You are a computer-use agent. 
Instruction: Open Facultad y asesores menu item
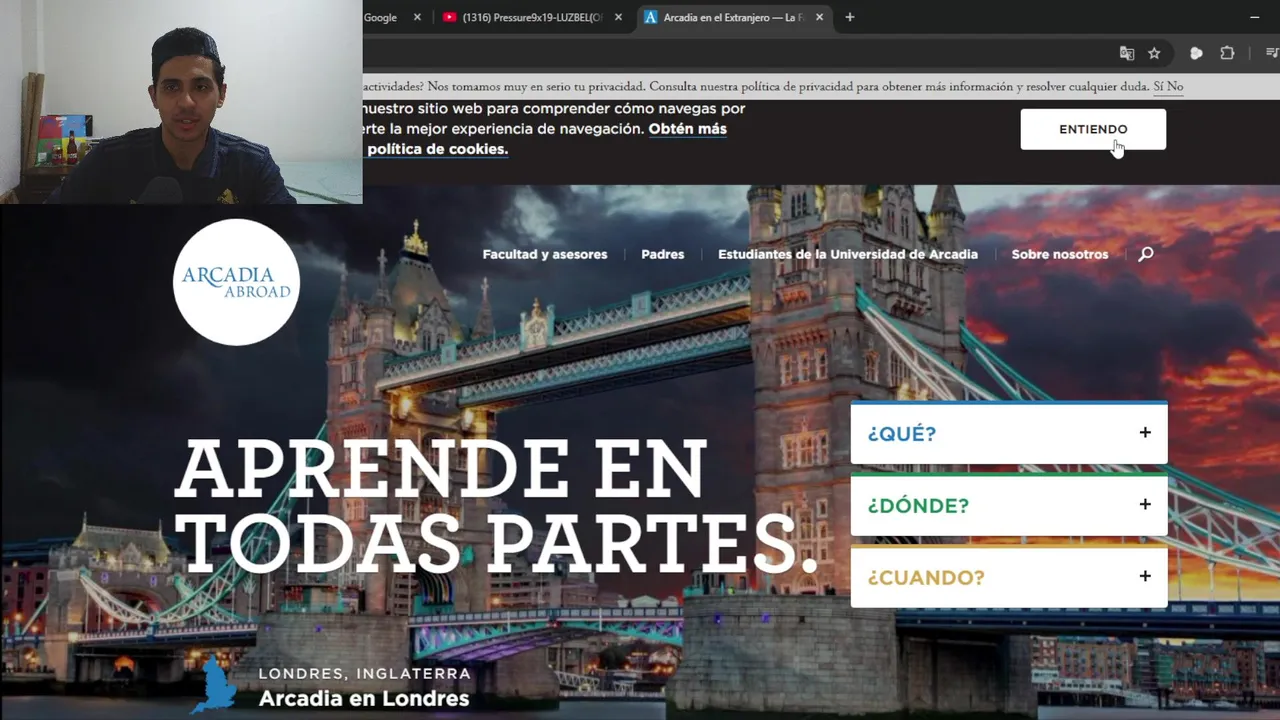545,254
